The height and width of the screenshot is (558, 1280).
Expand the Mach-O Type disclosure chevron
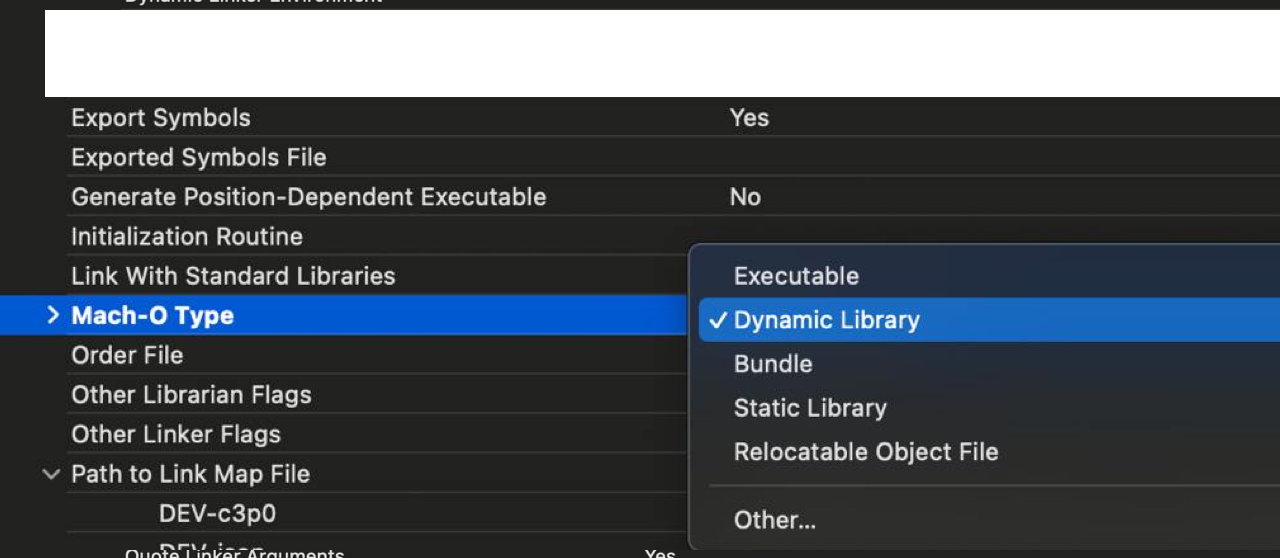[x=53, y=315]
